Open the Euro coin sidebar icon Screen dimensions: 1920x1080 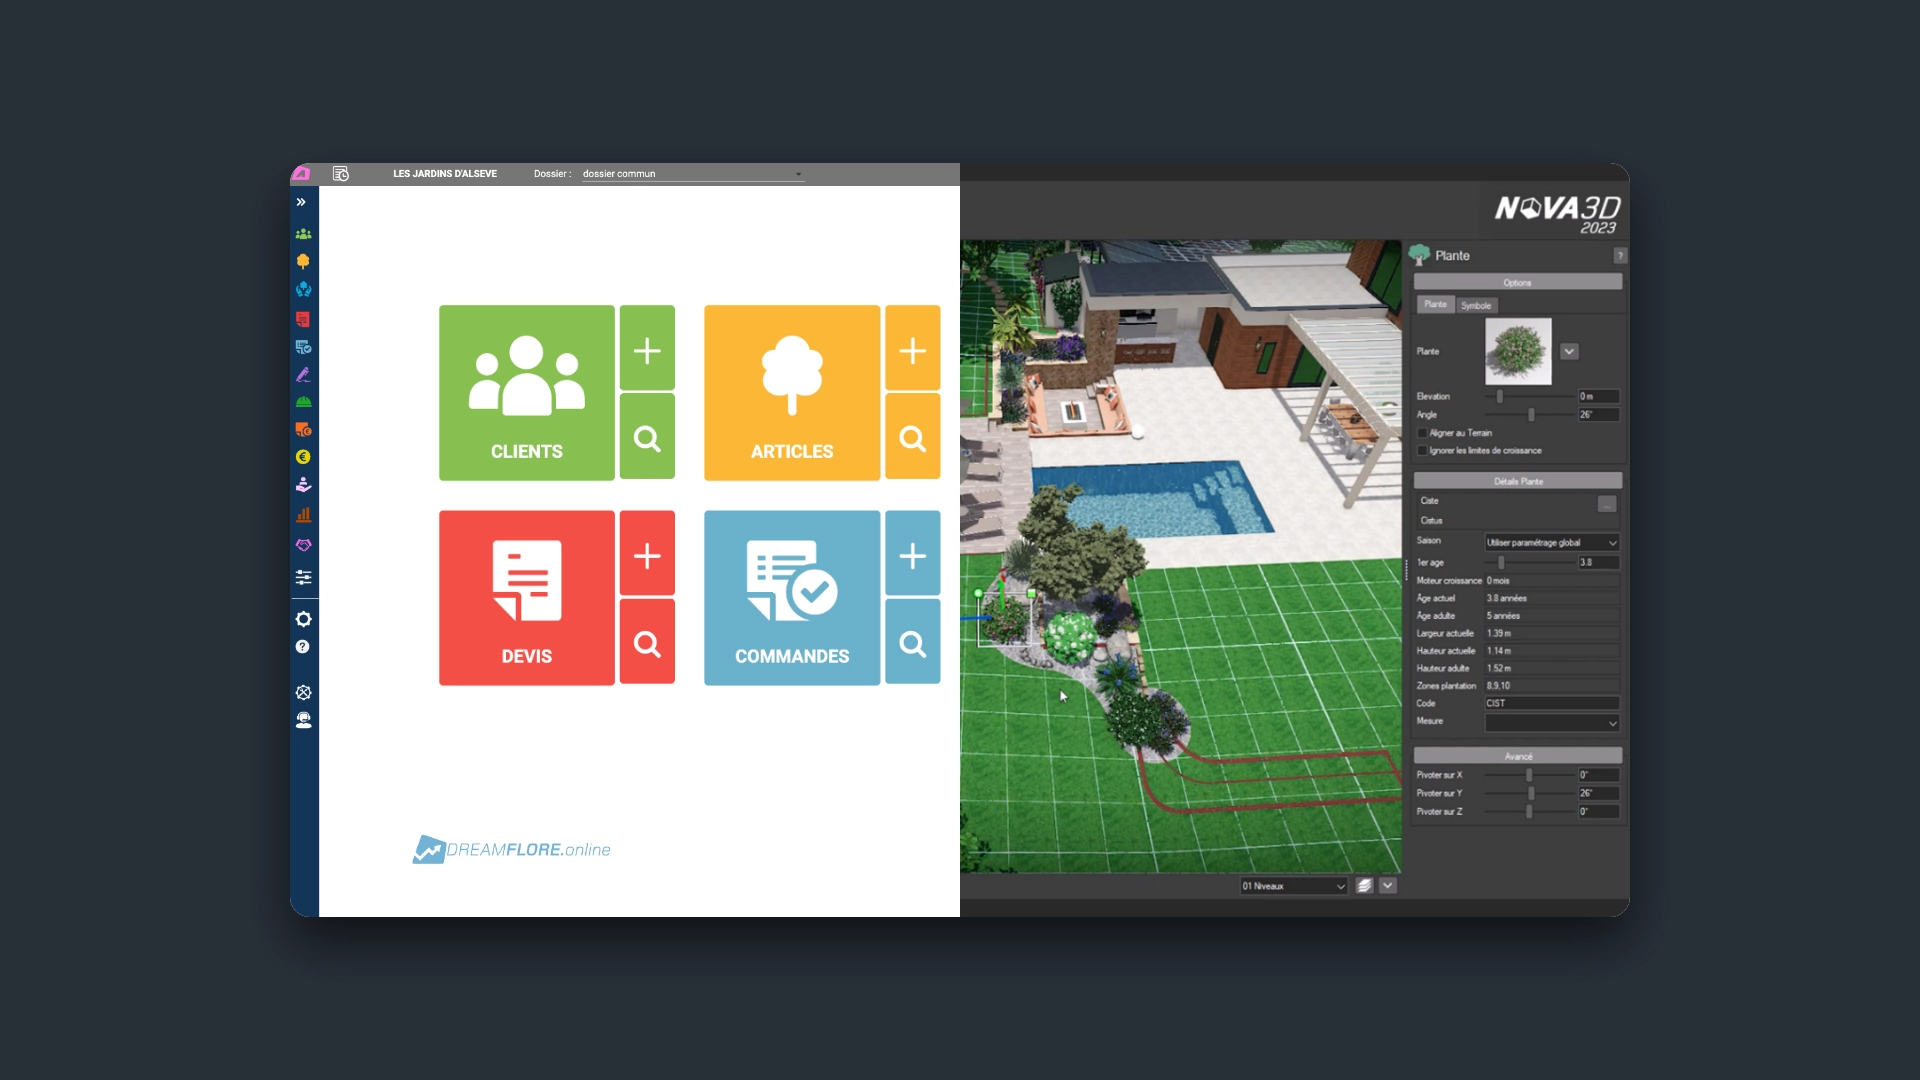303,457
